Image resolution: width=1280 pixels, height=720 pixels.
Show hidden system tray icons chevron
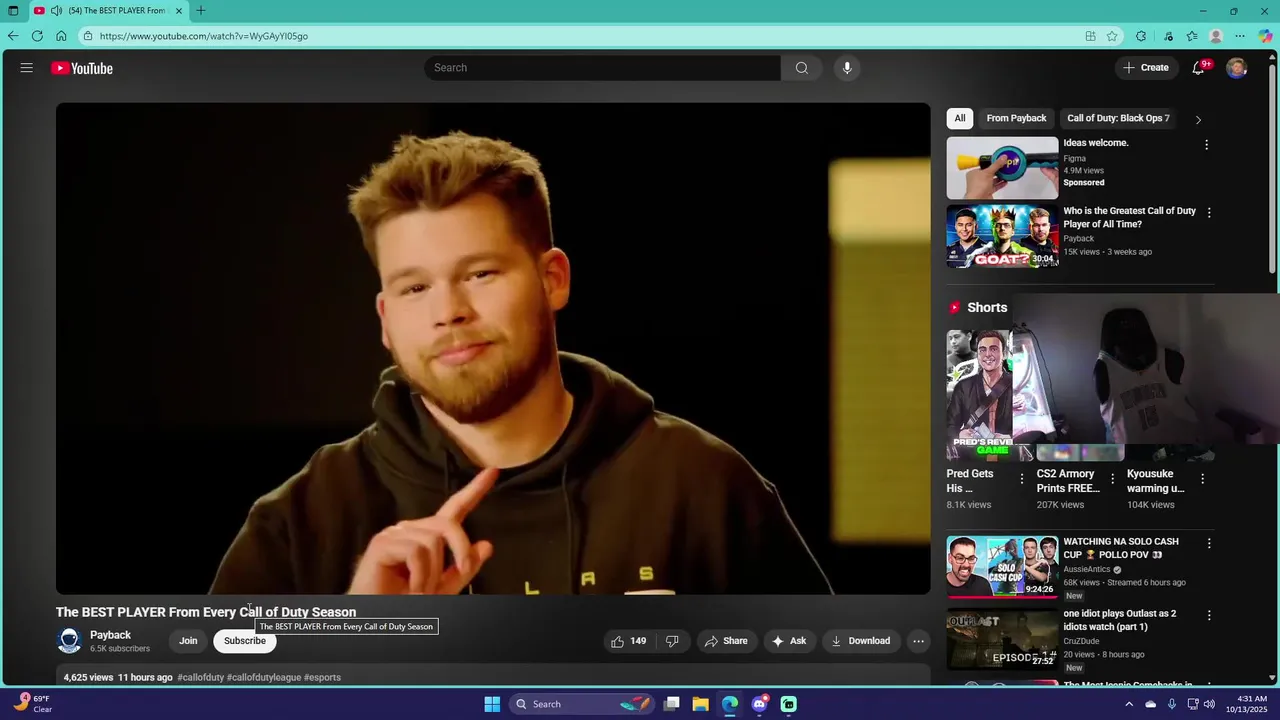(1129, 704)
